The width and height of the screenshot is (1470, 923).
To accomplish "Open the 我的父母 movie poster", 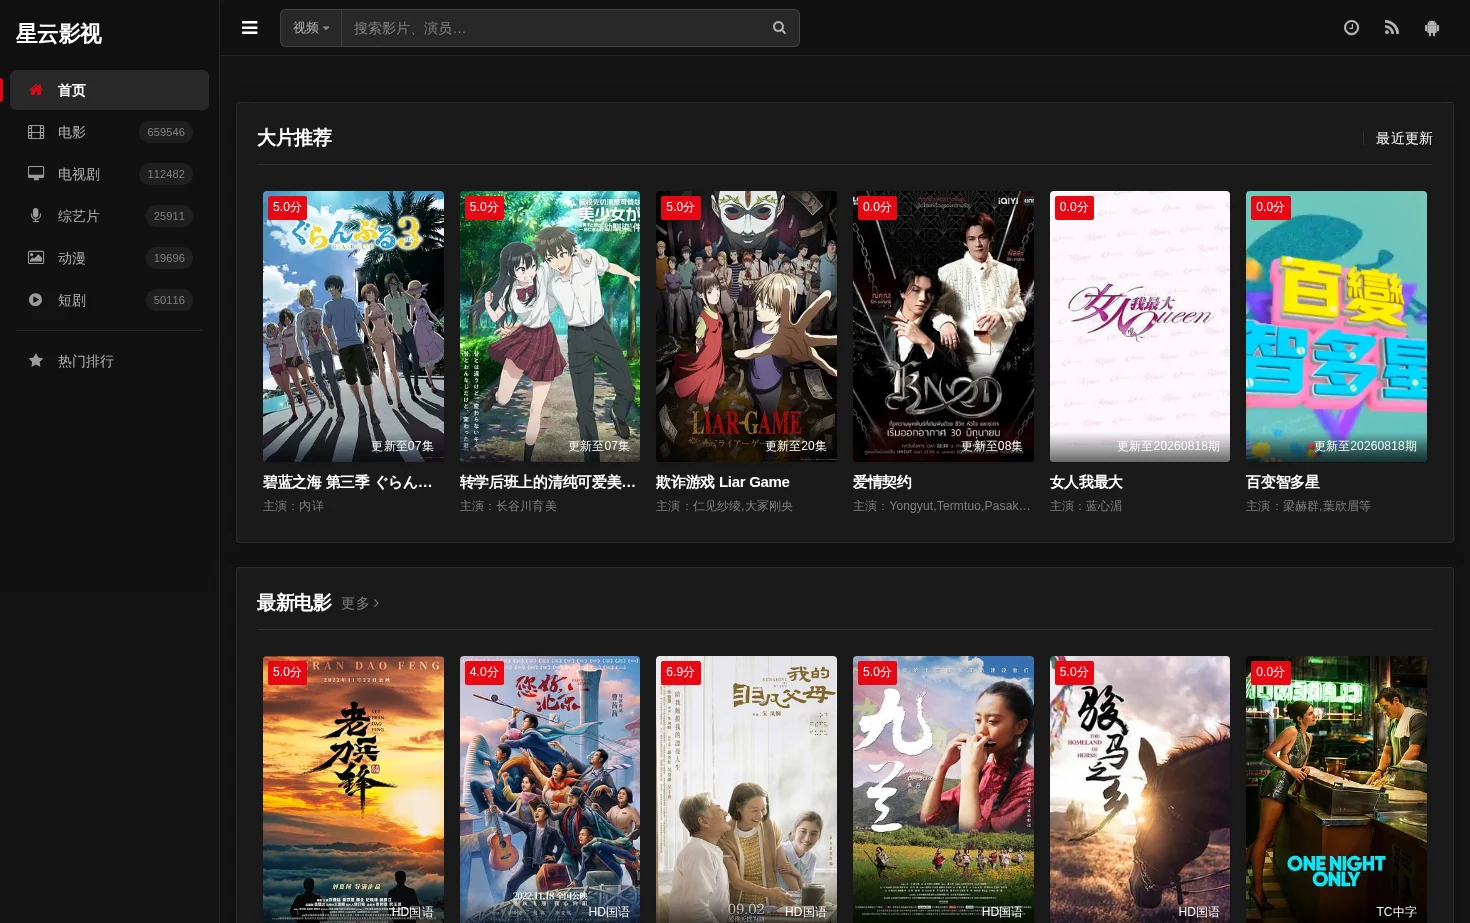I will 746,789.
